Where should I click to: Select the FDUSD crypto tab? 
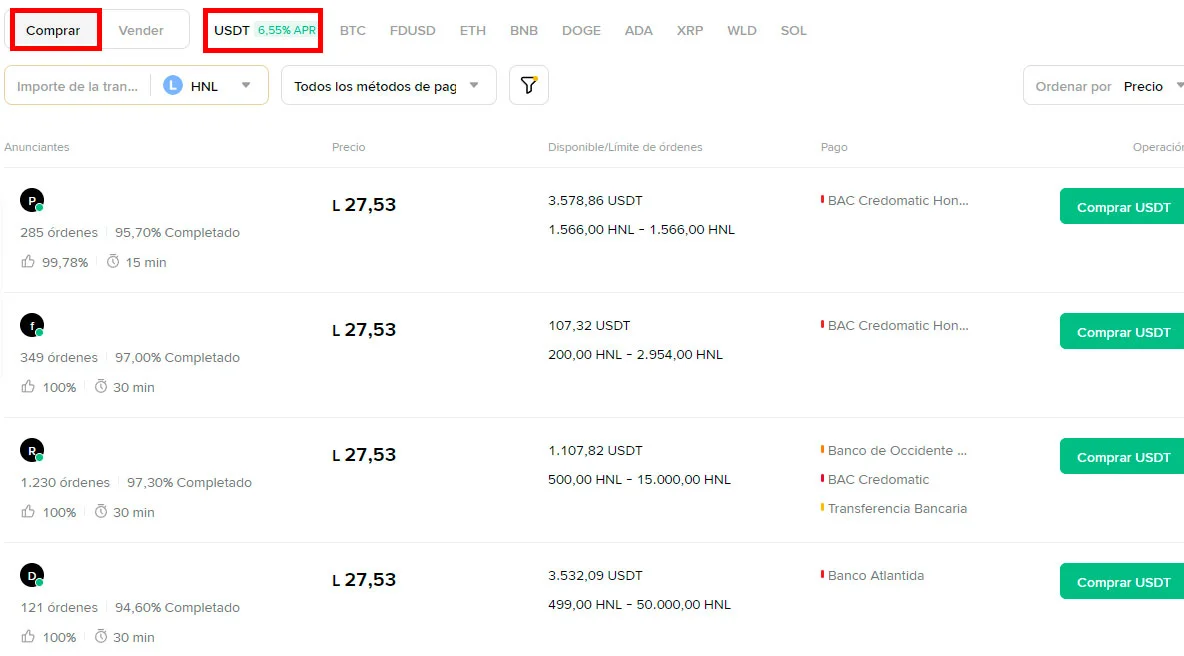pos(412,30)
